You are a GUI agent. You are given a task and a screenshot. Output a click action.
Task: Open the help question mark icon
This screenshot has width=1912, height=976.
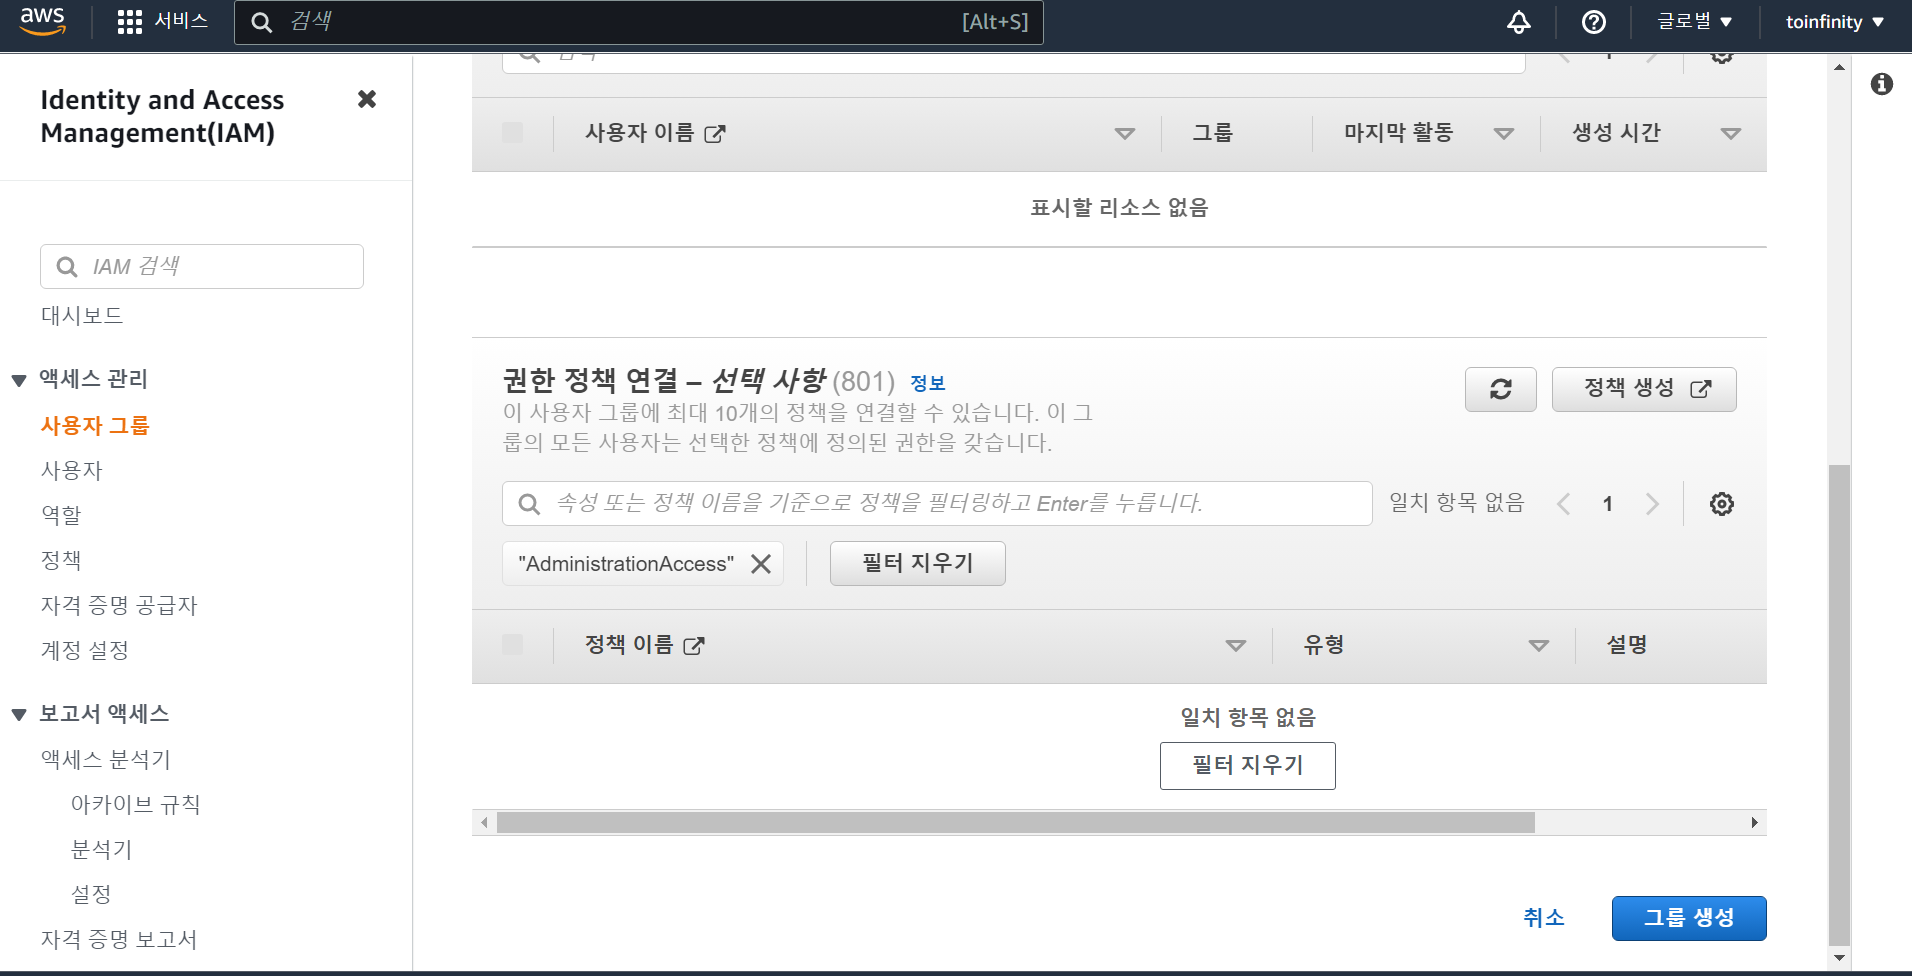coord(1594,22)
